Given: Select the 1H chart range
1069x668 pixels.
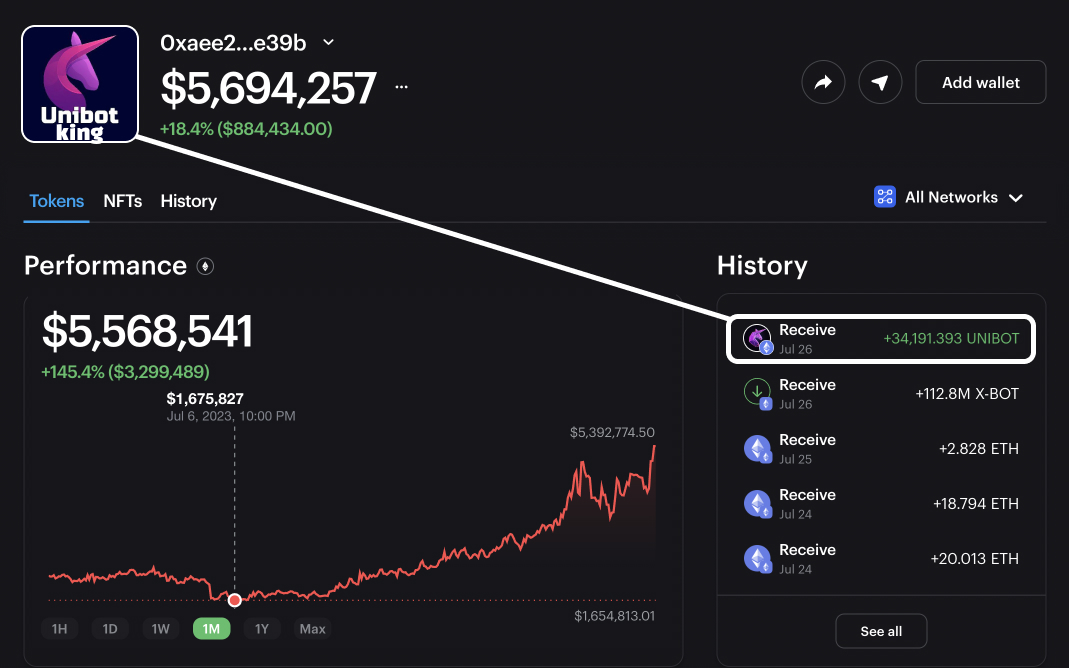Looking at the screenshot, I should 59,628.
